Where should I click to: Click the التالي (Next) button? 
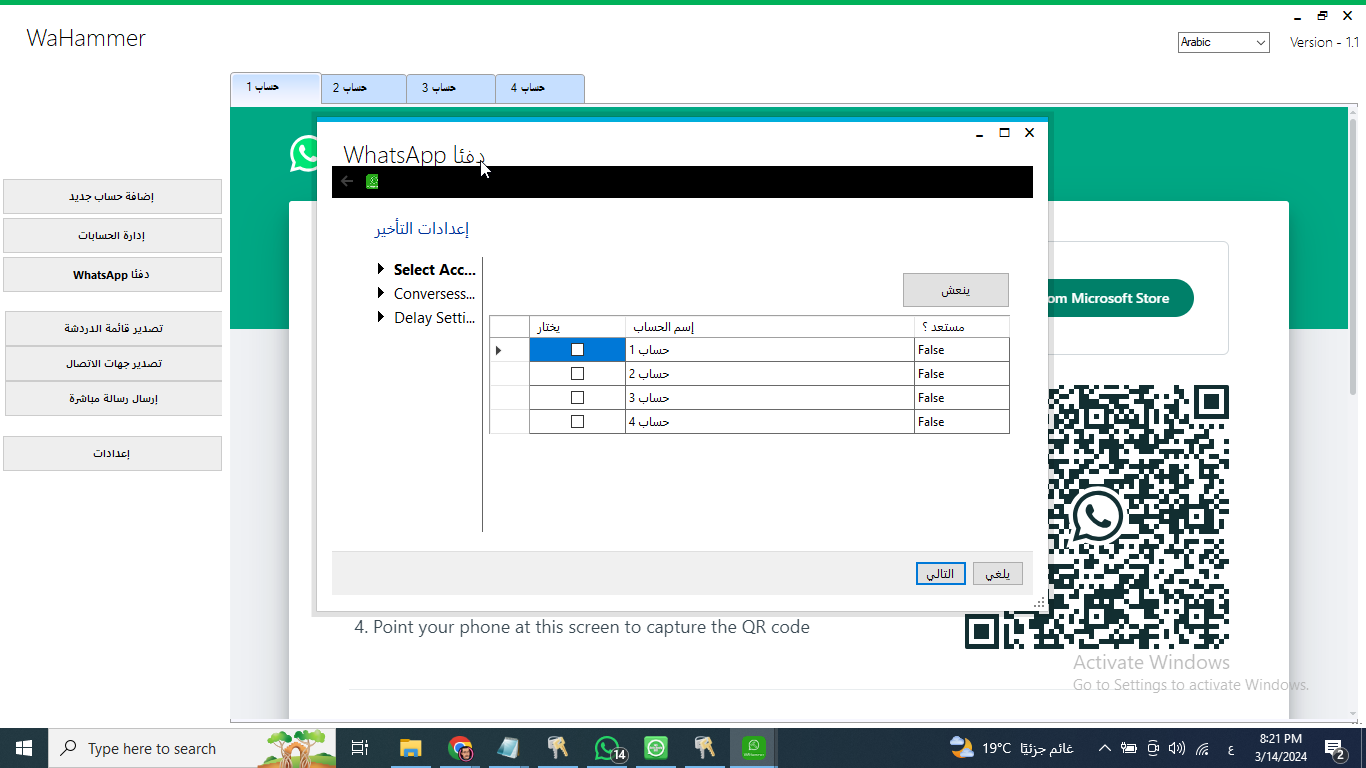pos(940,574)
